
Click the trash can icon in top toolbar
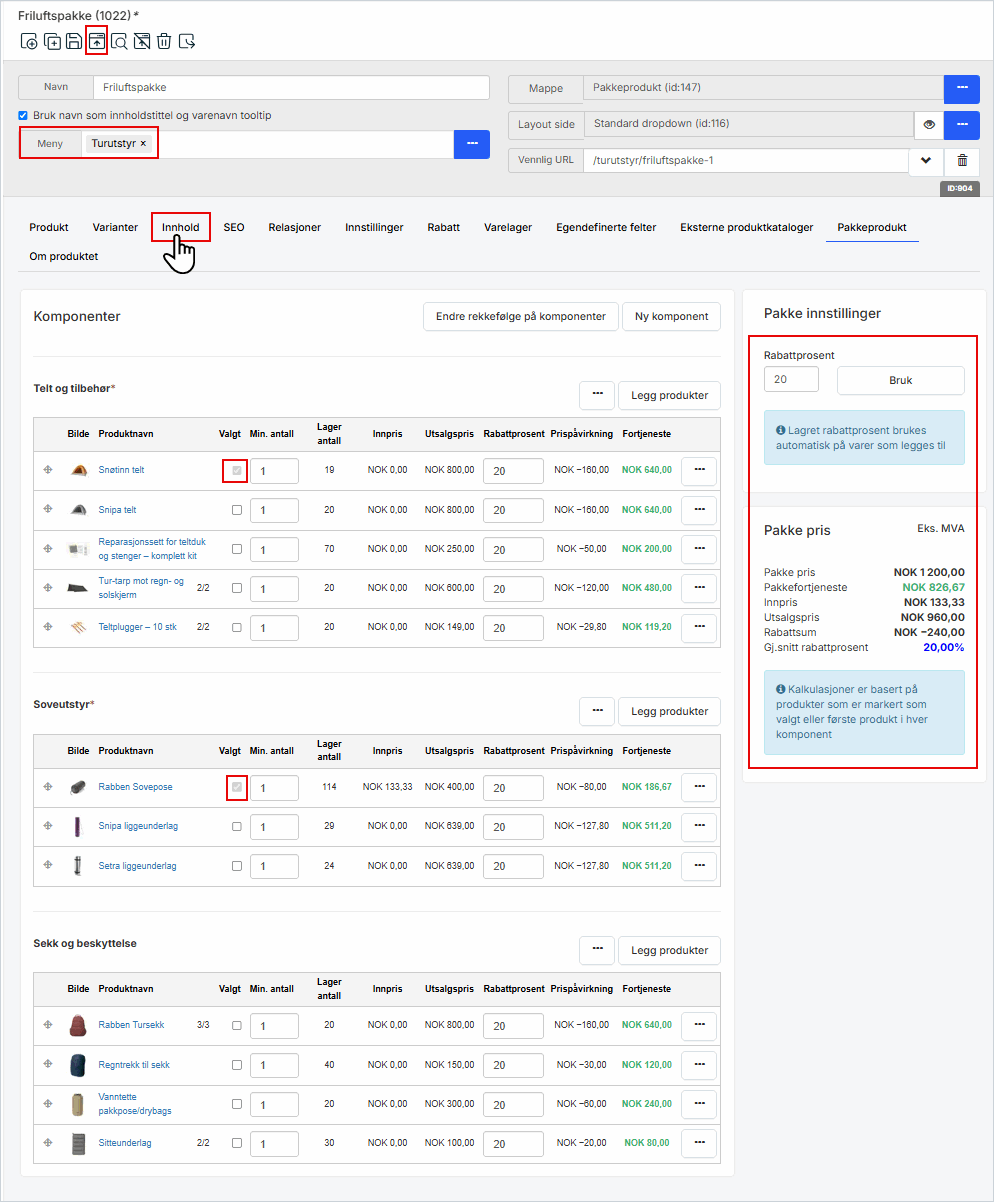(x=164, y=41)
